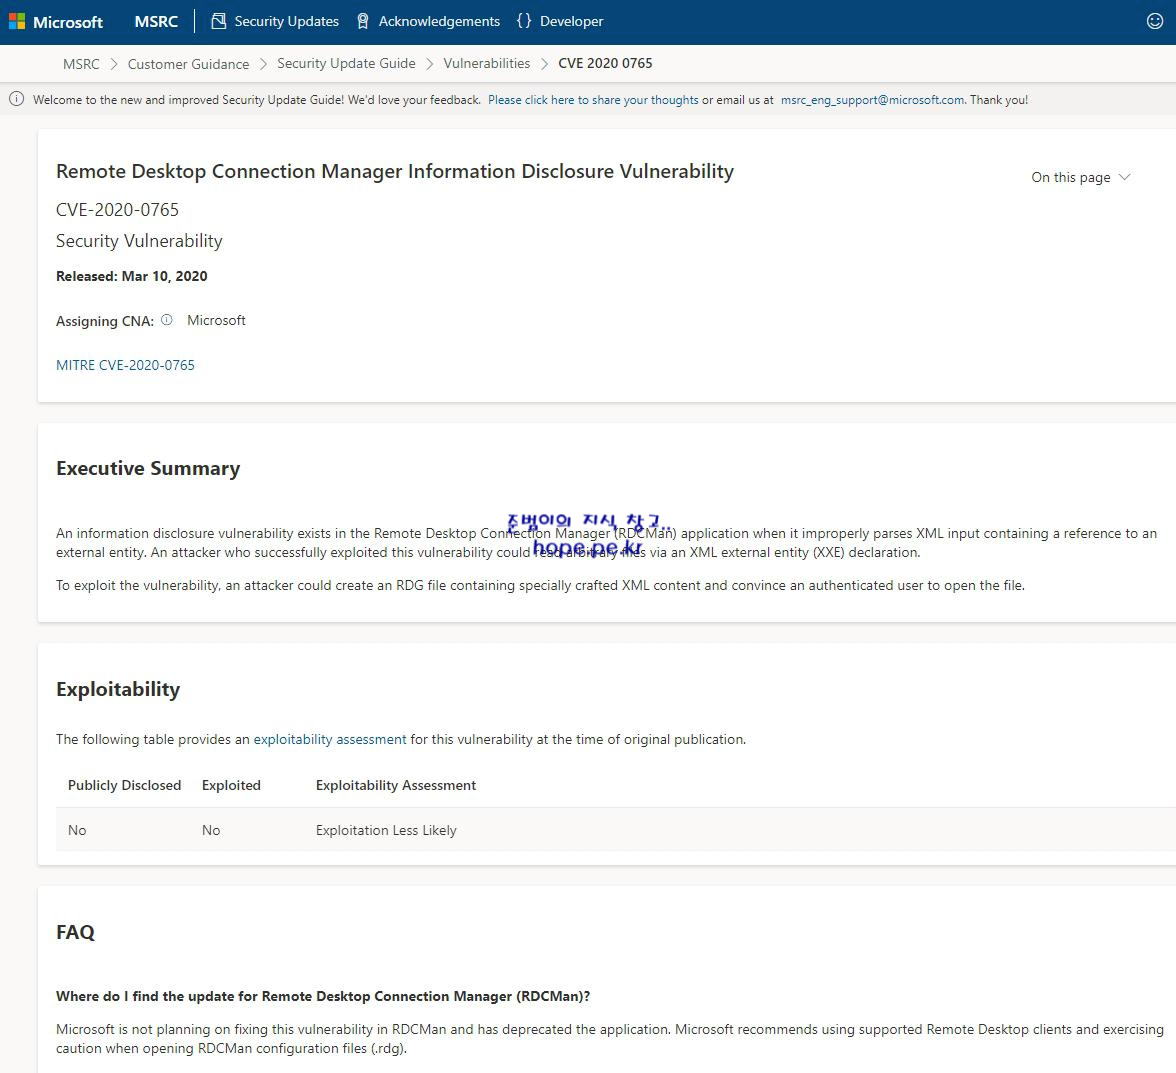Screen dimensions: 1176x1073
Task: Open the MITRE CVE-2020-0765 link
Action: coord(125,365)
